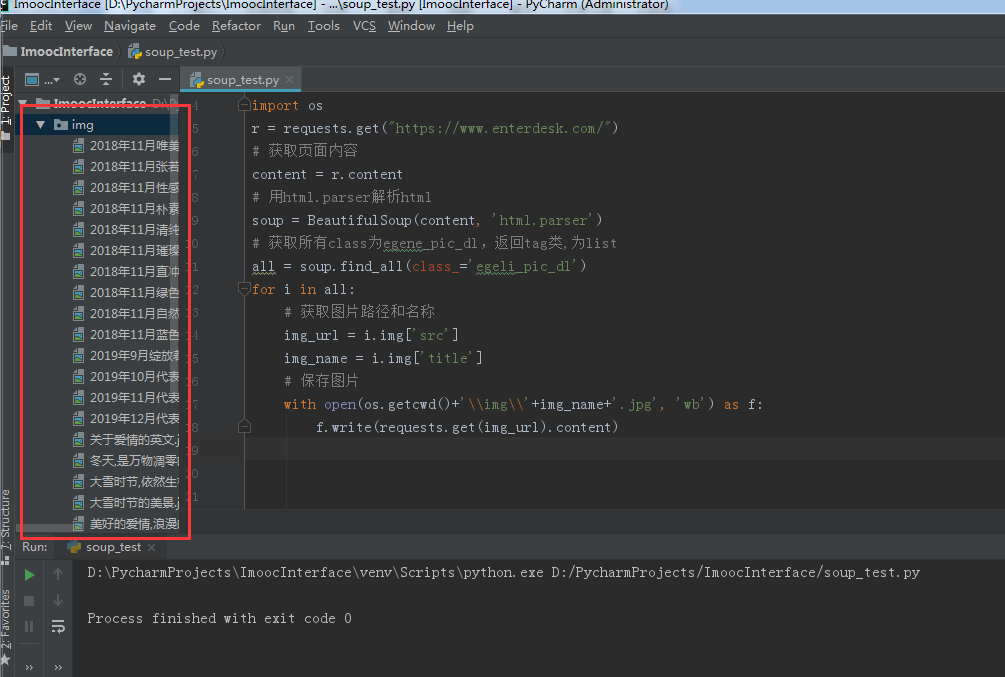Open the Navigate menu
The width and height of the screenshot is (1005, 677).
(x=130, y=26)
